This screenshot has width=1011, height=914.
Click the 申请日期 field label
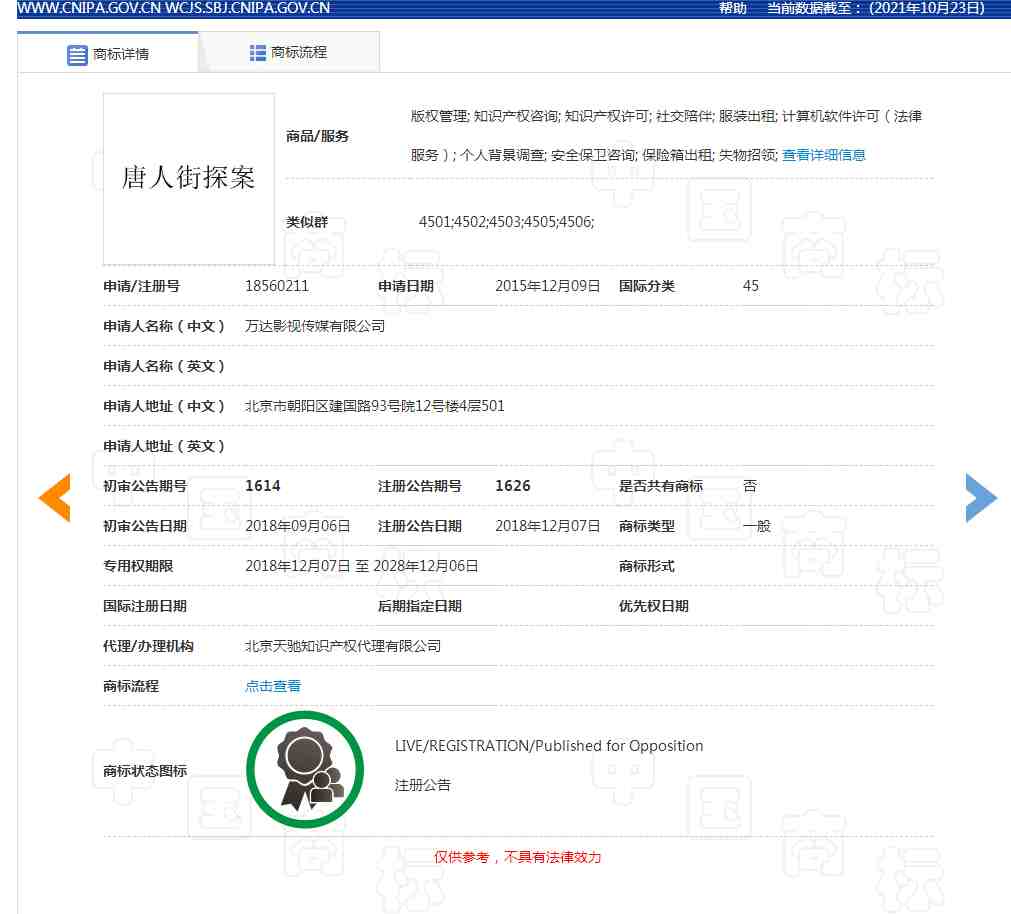[x=406, y=286]
